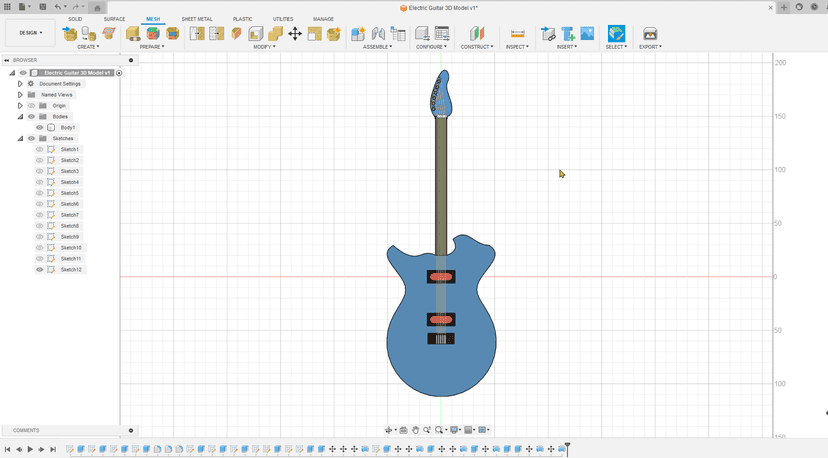This screenshot has height=458, width=828.
Task: Open the DESIGN workspace dropdown
Action: 30,32
